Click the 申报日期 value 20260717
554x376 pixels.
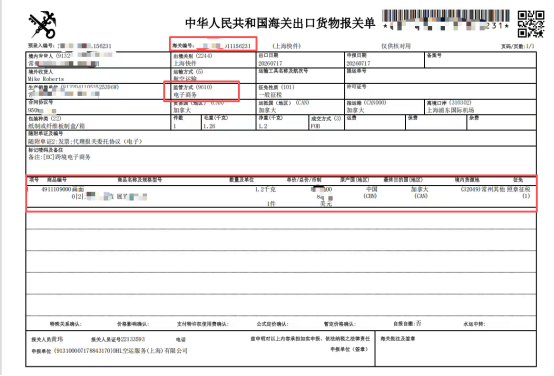(358, 63)
